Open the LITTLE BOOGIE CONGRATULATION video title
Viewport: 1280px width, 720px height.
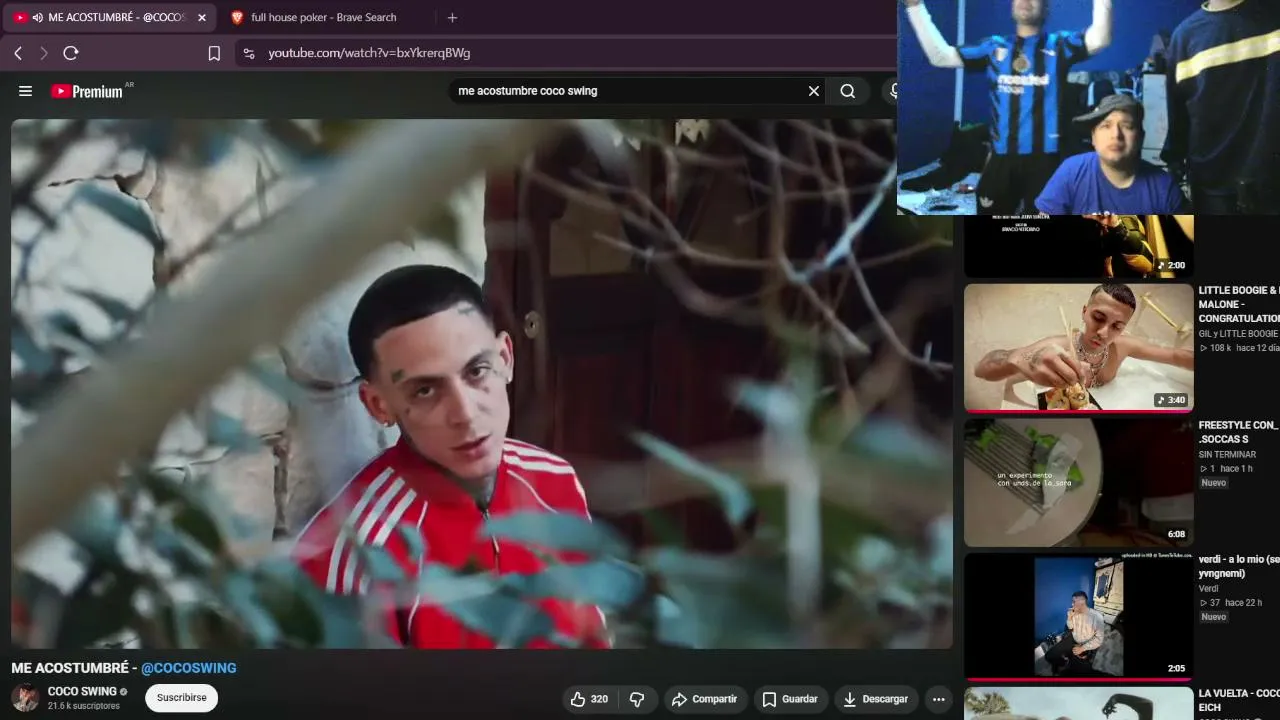click(x=1239, y=304)
